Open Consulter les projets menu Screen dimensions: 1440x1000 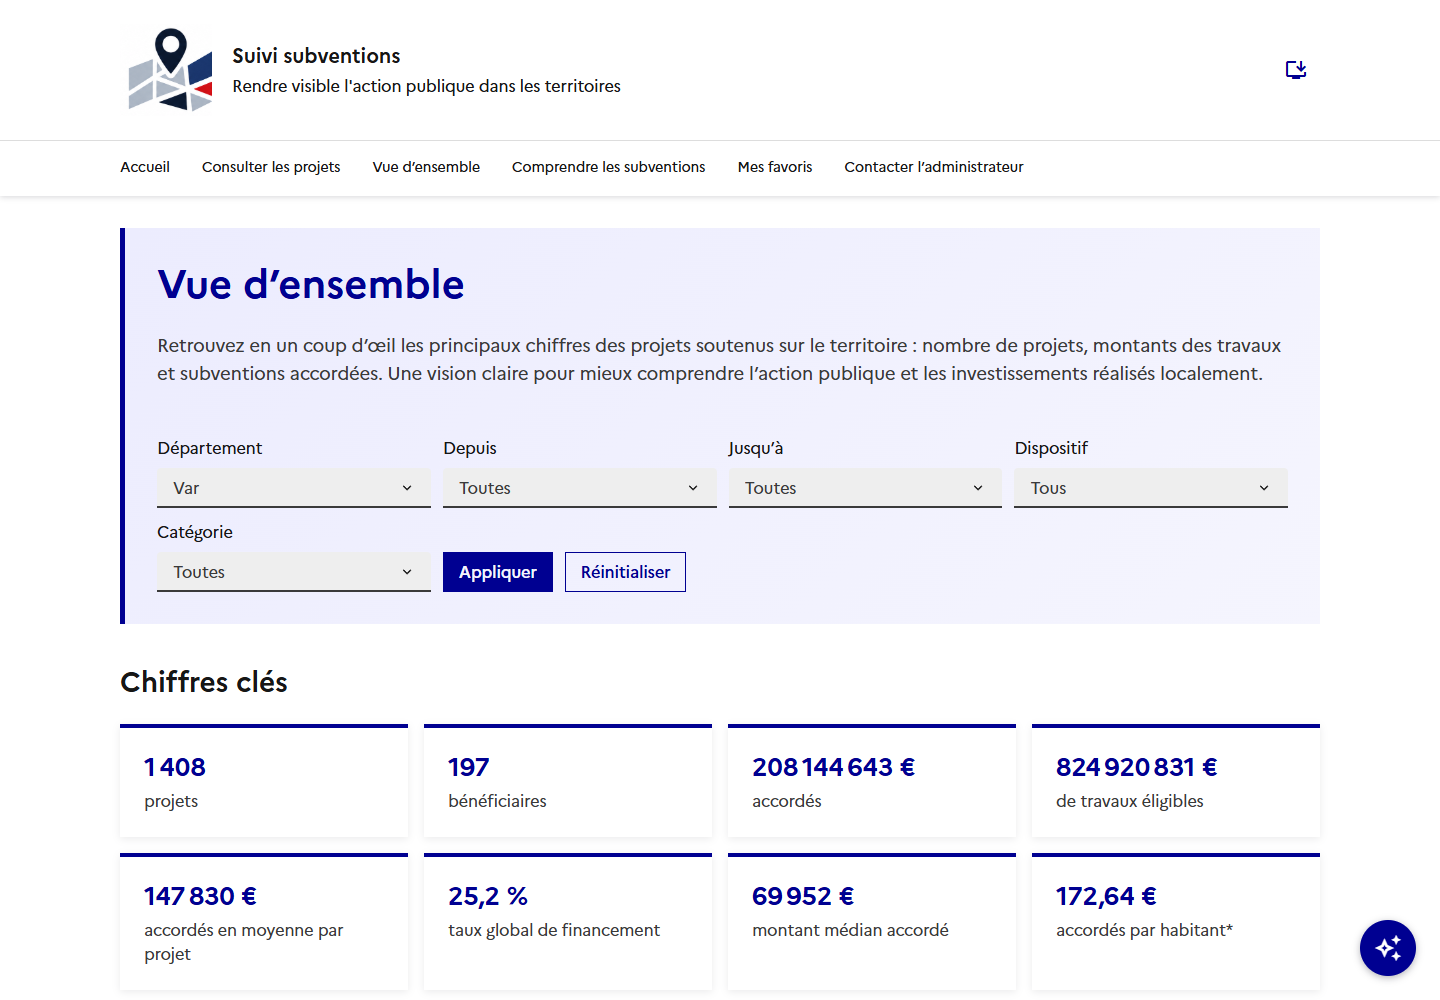click(x=271, y=167)
